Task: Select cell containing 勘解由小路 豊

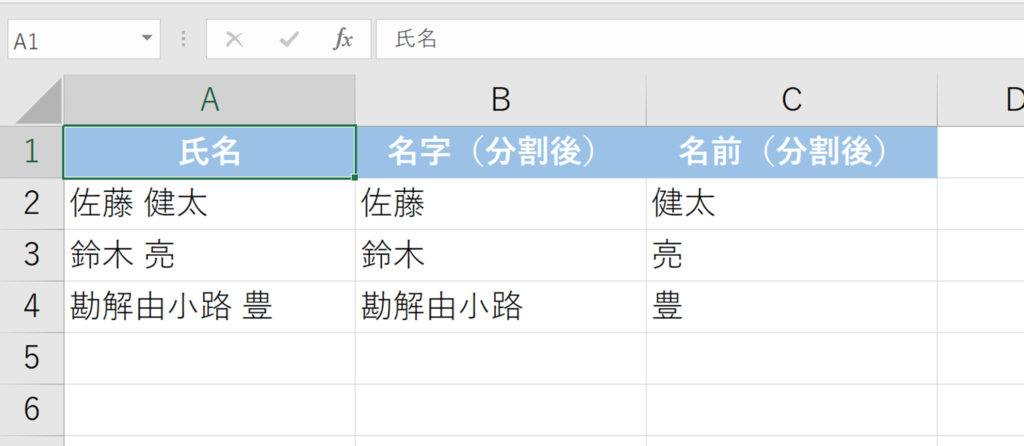Action: pyautogui.click(x=209, y=307)
